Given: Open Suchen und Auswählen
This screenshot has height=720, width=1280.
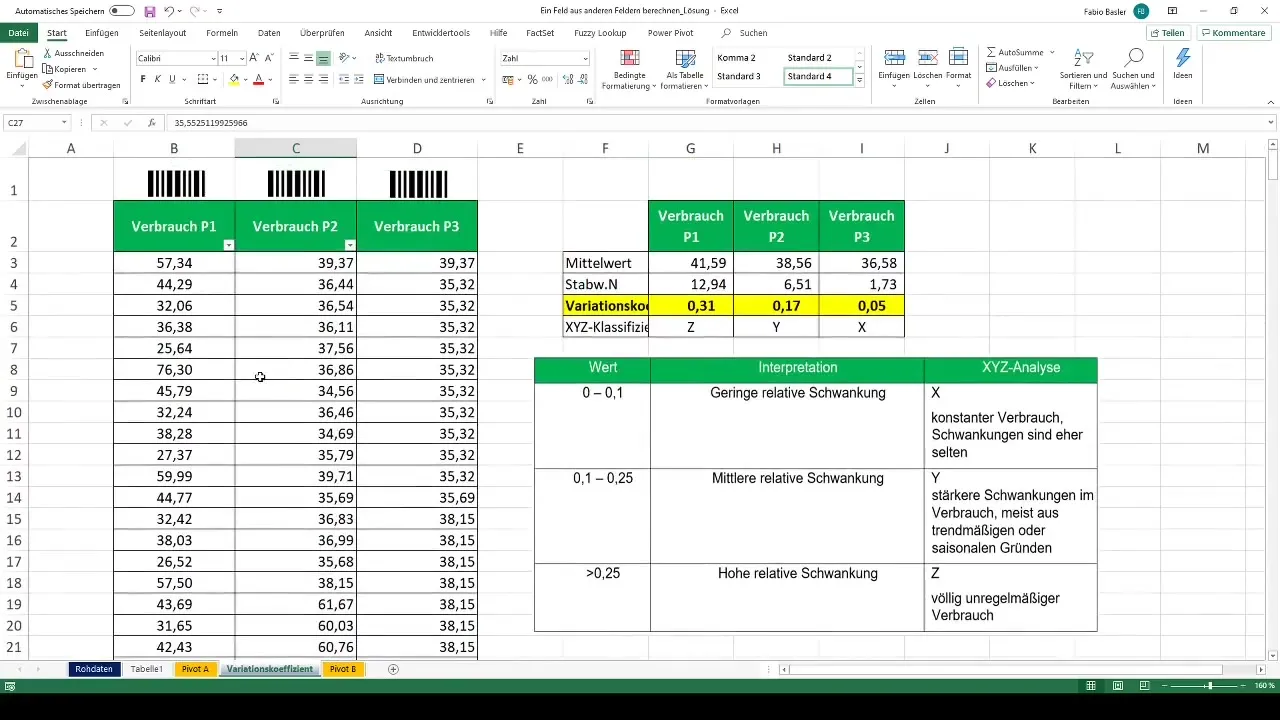Looking at the screenshot, I should (1133, 68).
